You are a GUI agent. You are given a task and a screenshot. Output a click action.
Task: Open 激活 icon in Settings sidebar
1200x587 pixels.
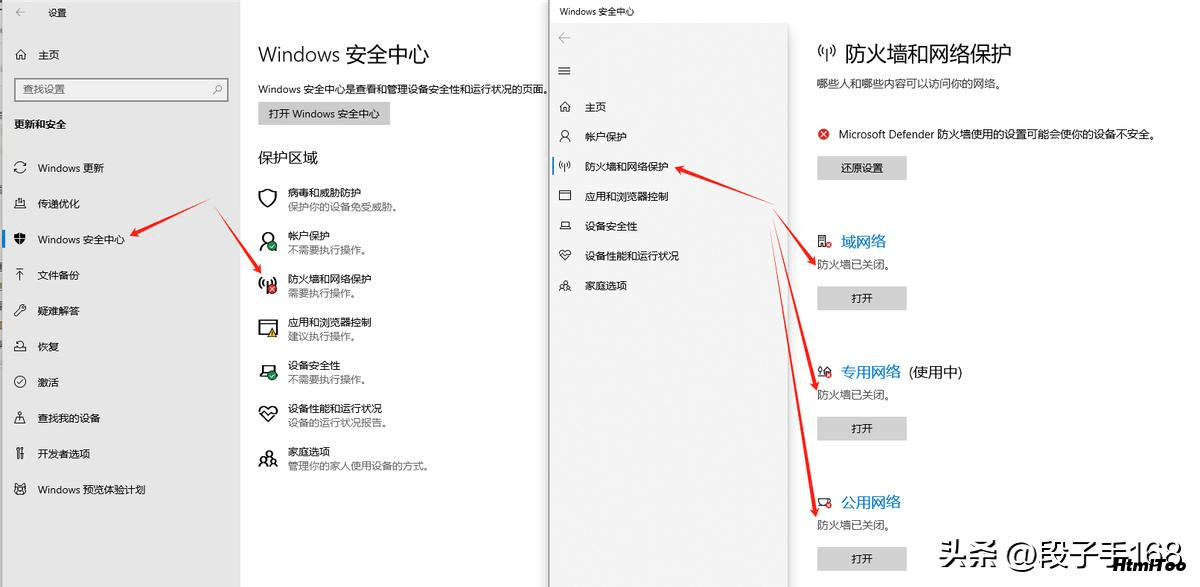coord(20,382)
